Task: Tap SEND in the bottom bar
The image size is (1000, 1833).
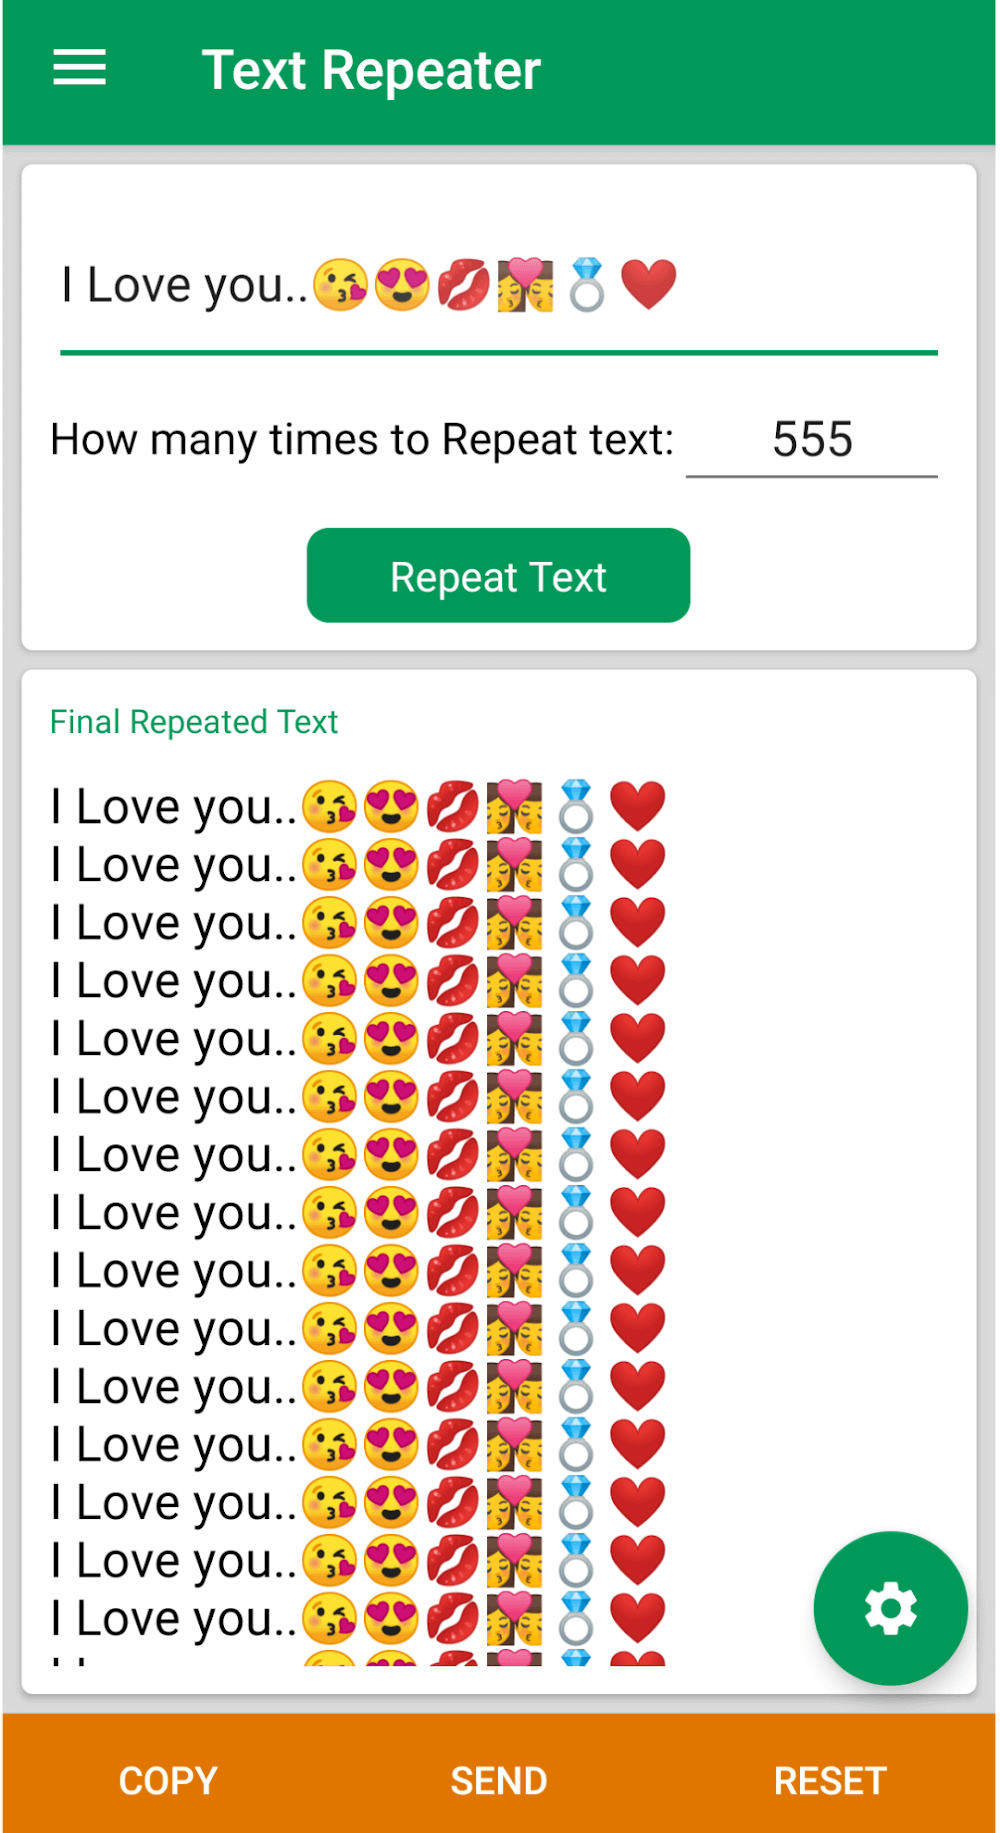Action: click(x=499, y=1780)
